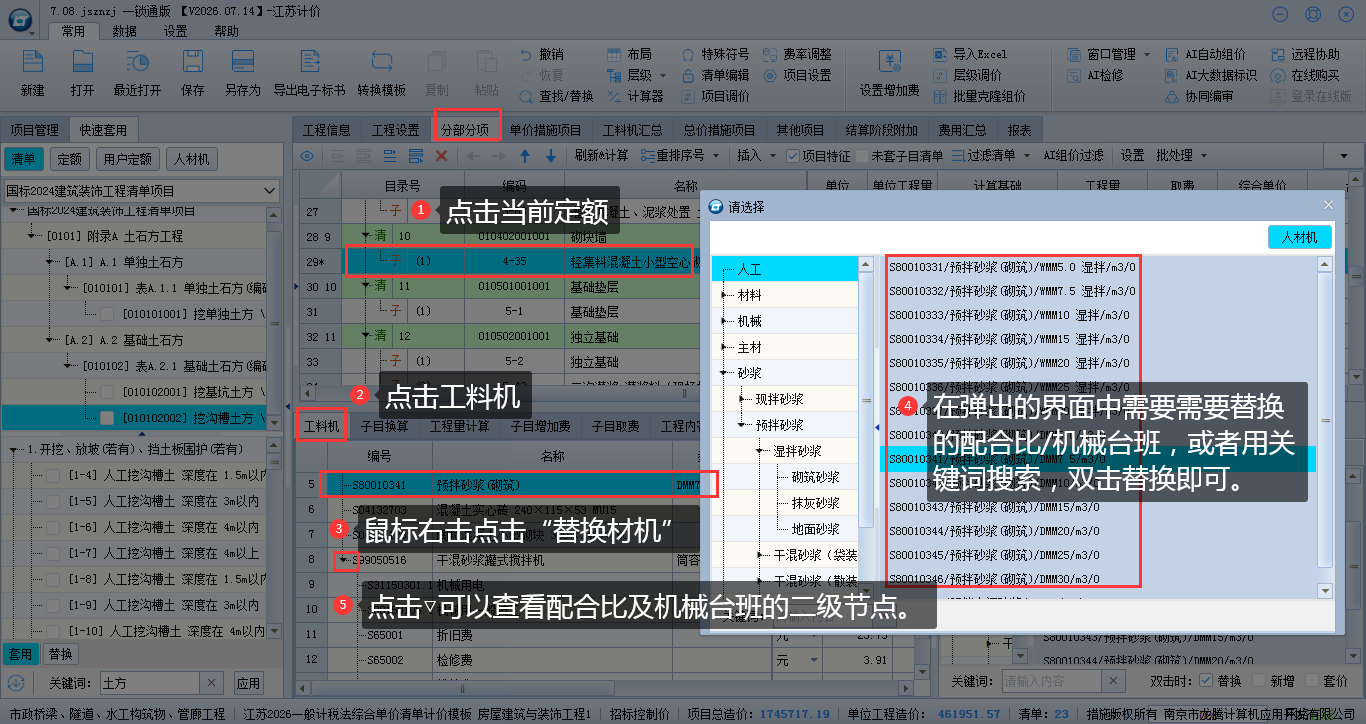Switch to the 子目换算 tab
Viewport: 1366px width, 724px height.
click(x=385, y=426)
